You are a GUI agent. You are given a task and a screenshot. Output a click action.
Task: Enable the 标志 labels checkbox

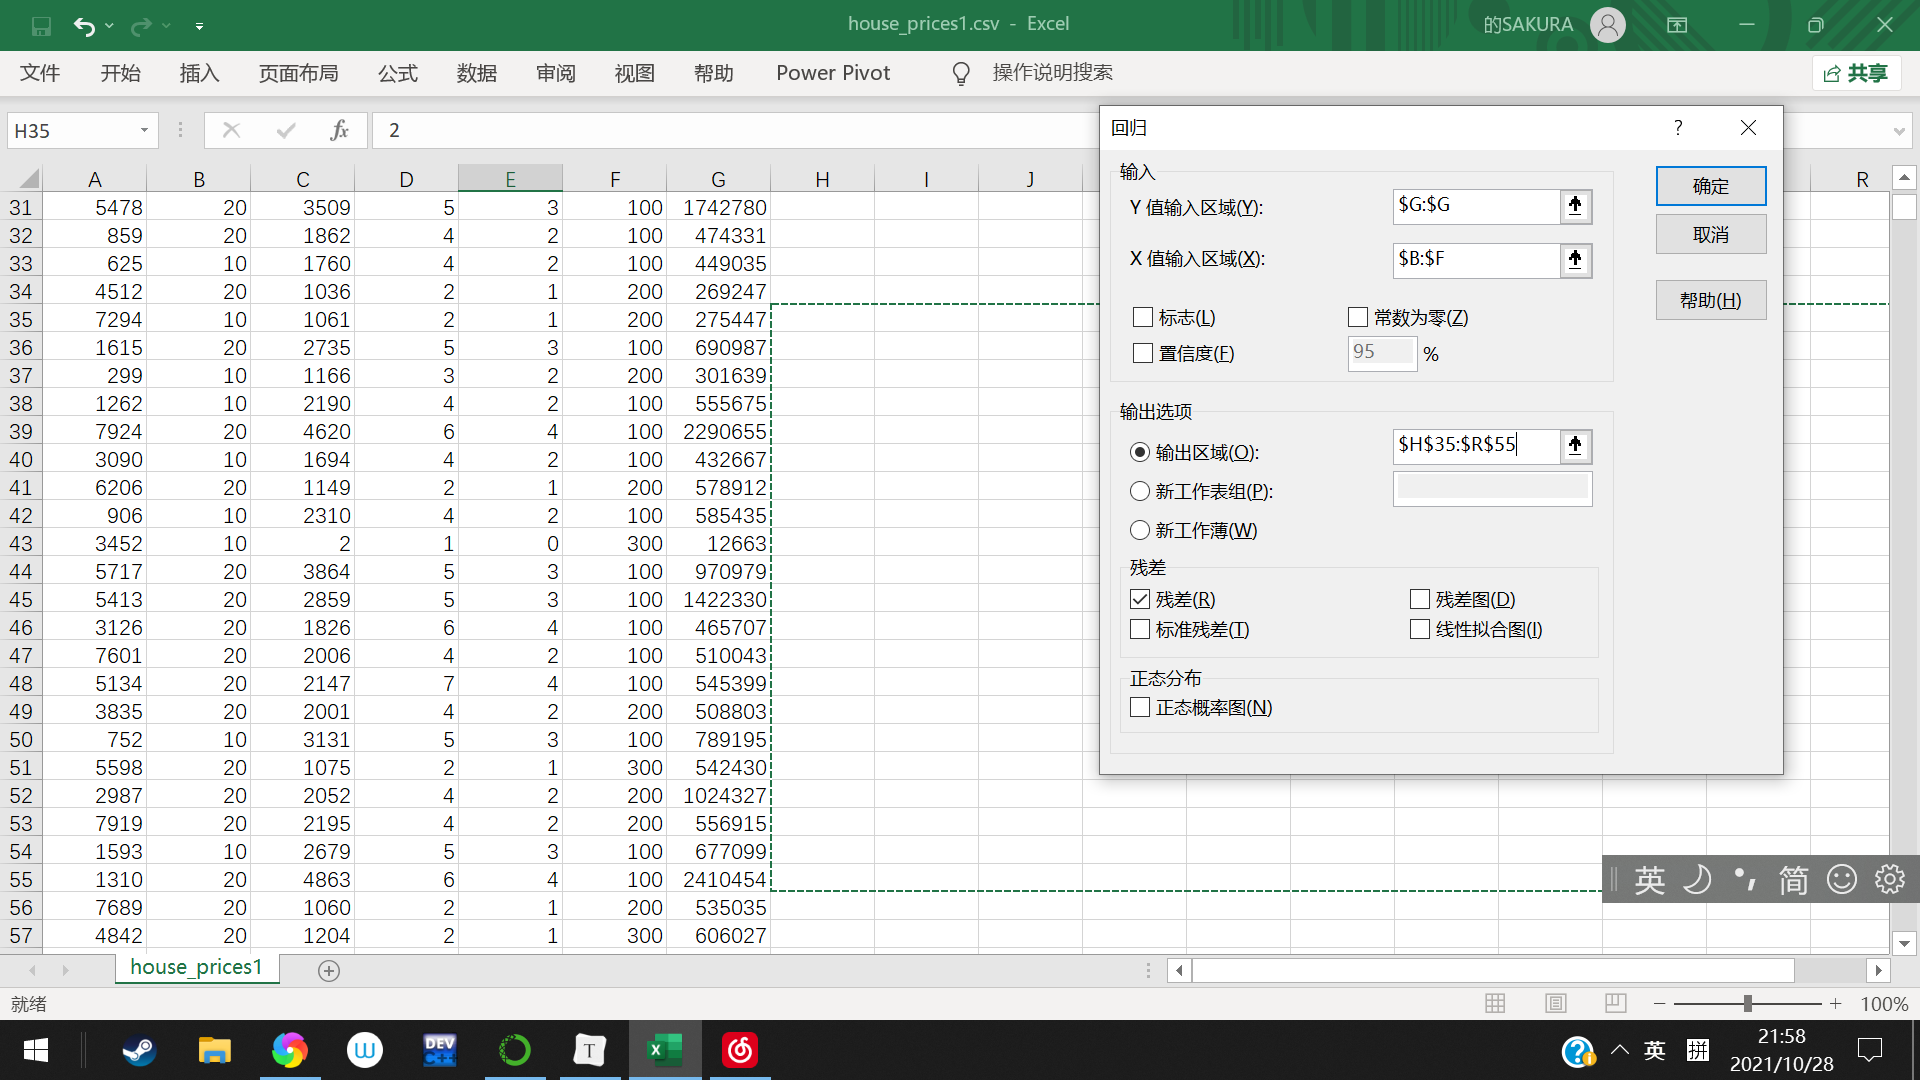(x=1143, y=318)
